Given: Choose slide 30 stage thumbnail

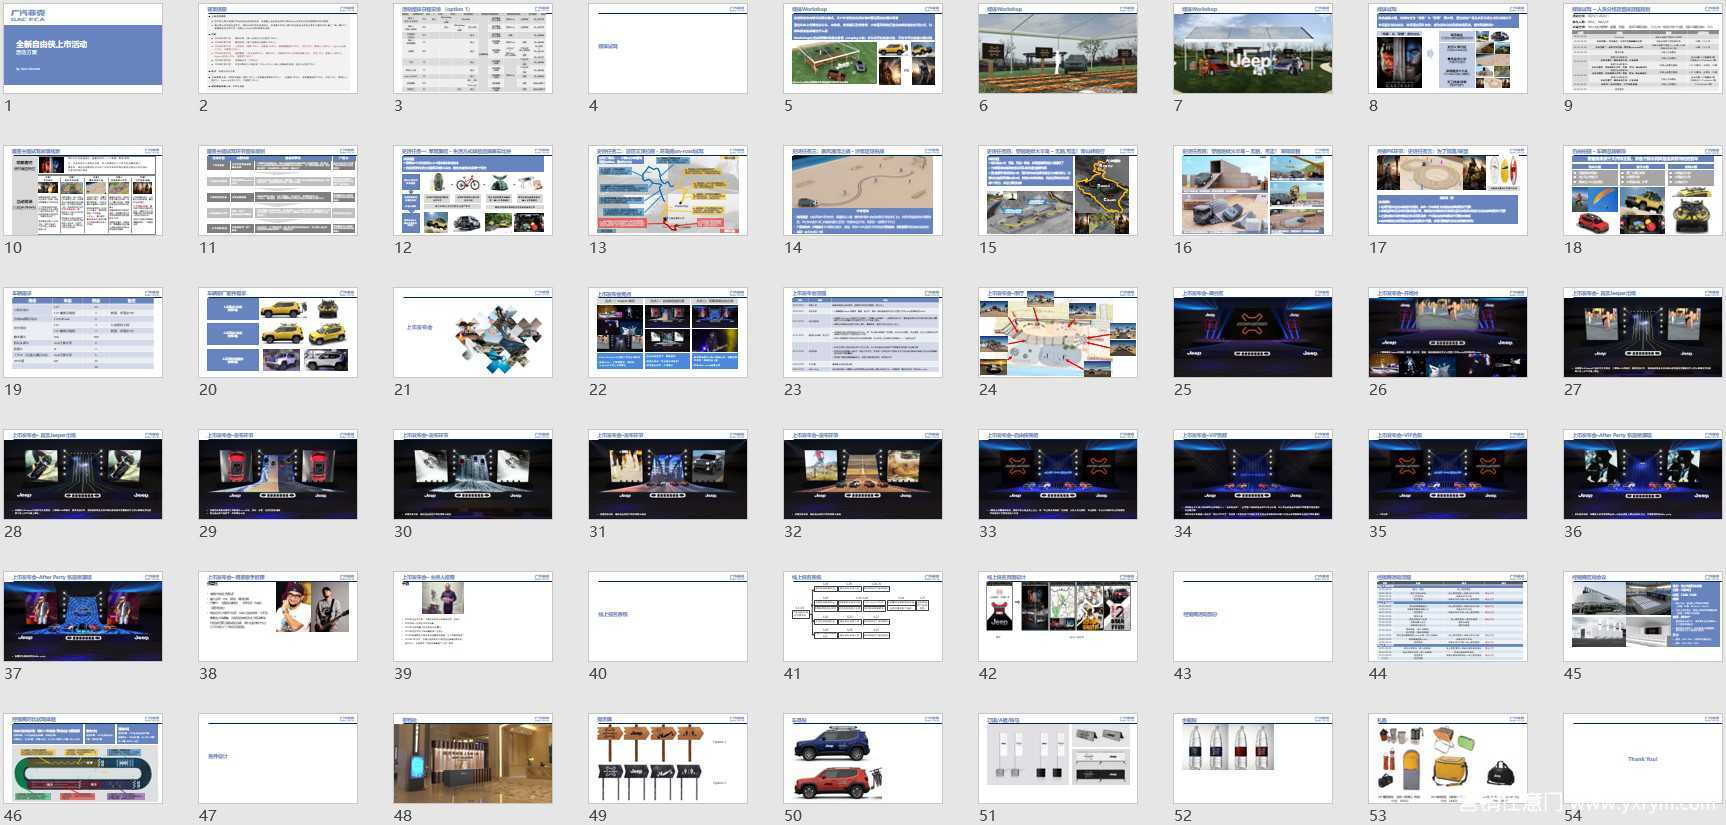Looking at the screenshot, I should pos(473,474).
